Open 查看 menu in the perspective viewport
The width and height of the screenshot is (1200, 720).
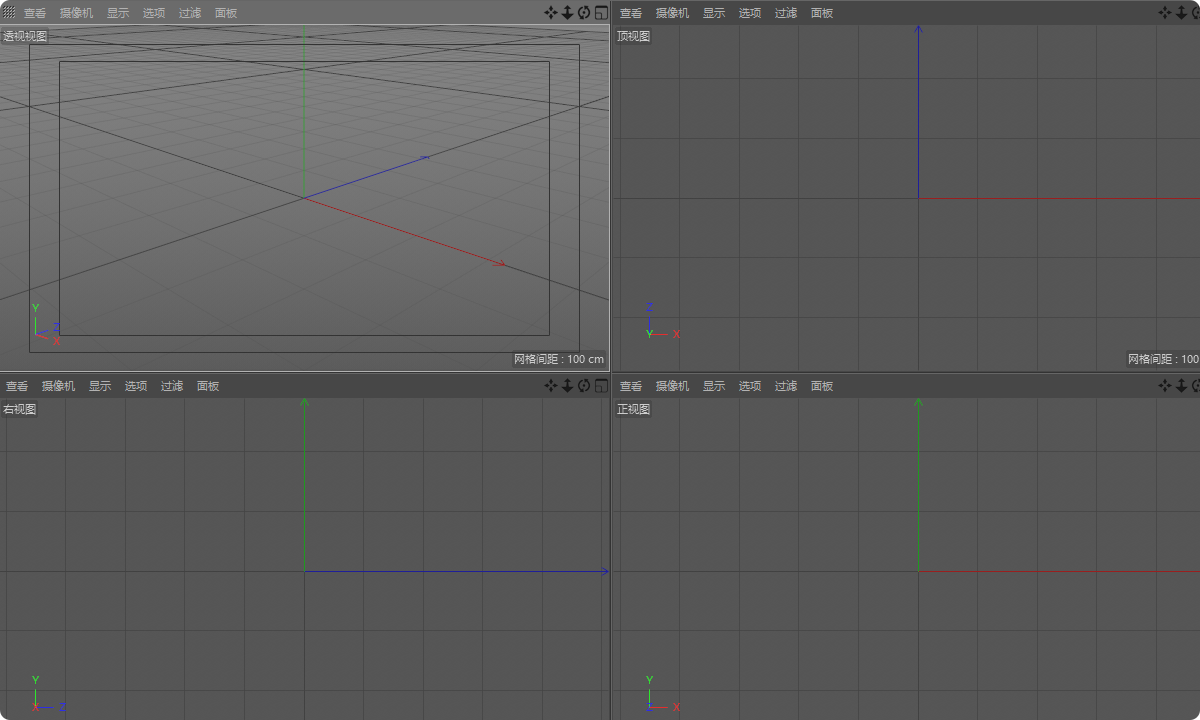pyautogui.click(x=35, y=13)
